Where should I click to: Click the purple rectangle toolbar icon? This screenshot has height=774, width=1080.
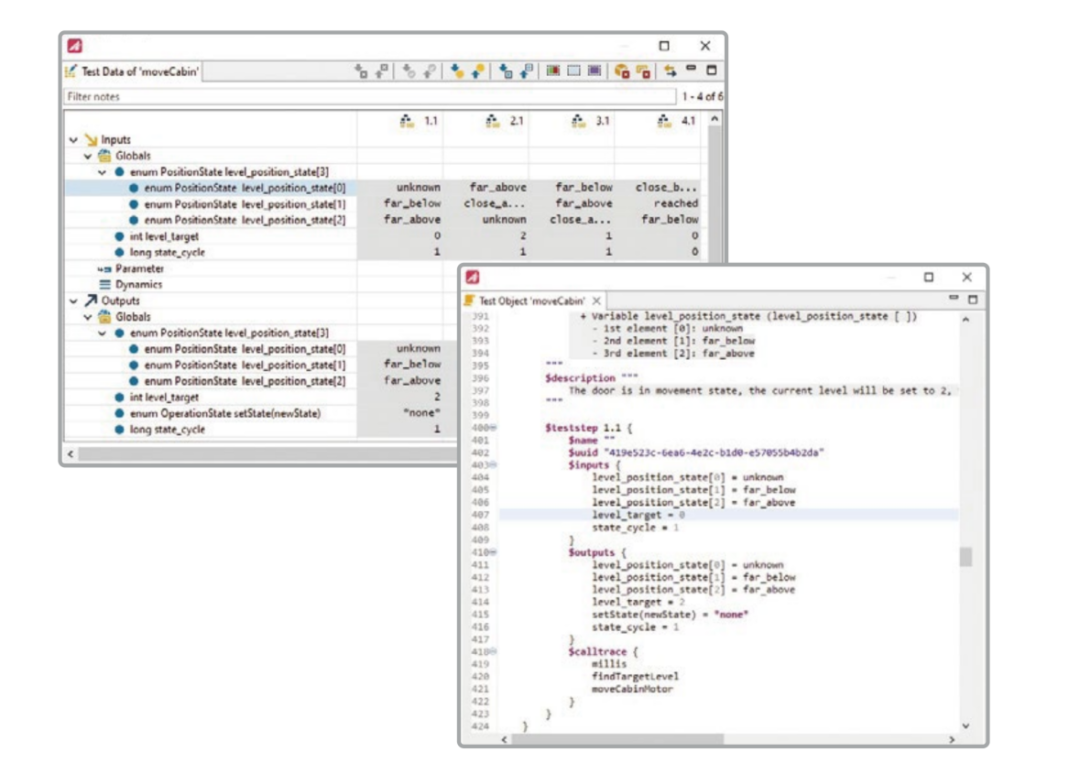point(594,70)
